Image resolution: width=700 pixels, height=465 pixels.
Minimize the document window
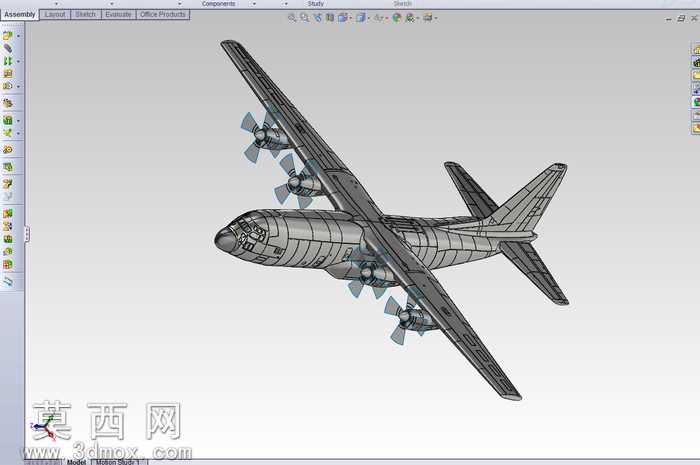coord(668,19)
